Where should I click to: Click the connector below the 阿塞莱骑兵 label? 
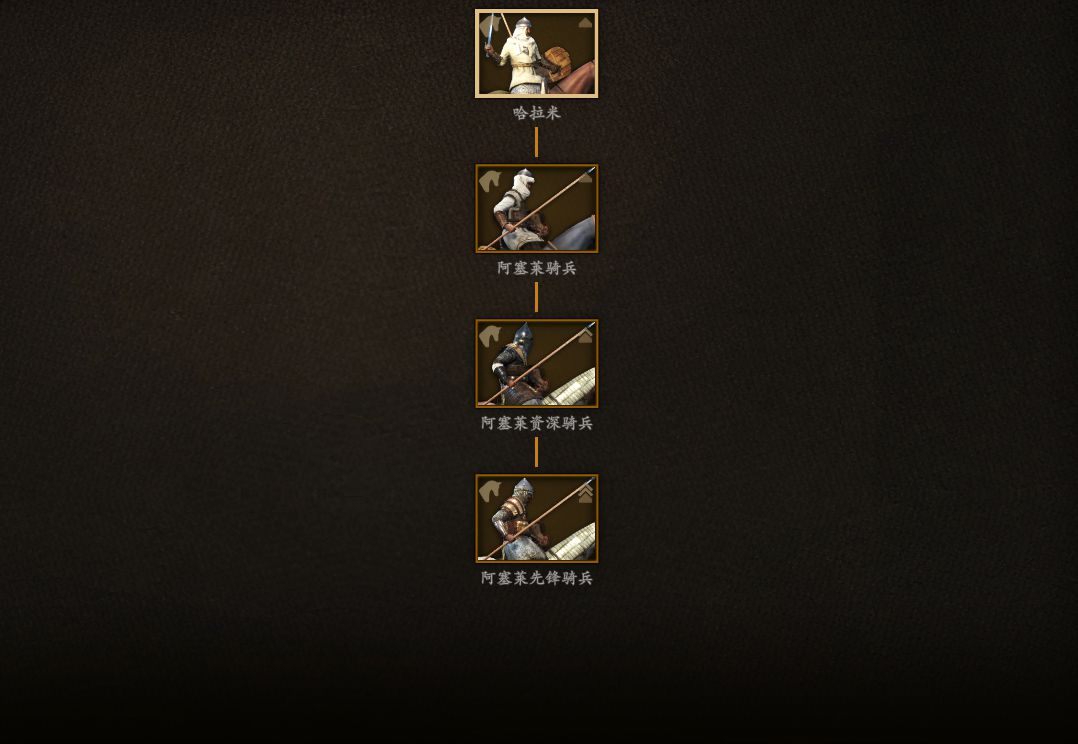click(x=536, y=297)
